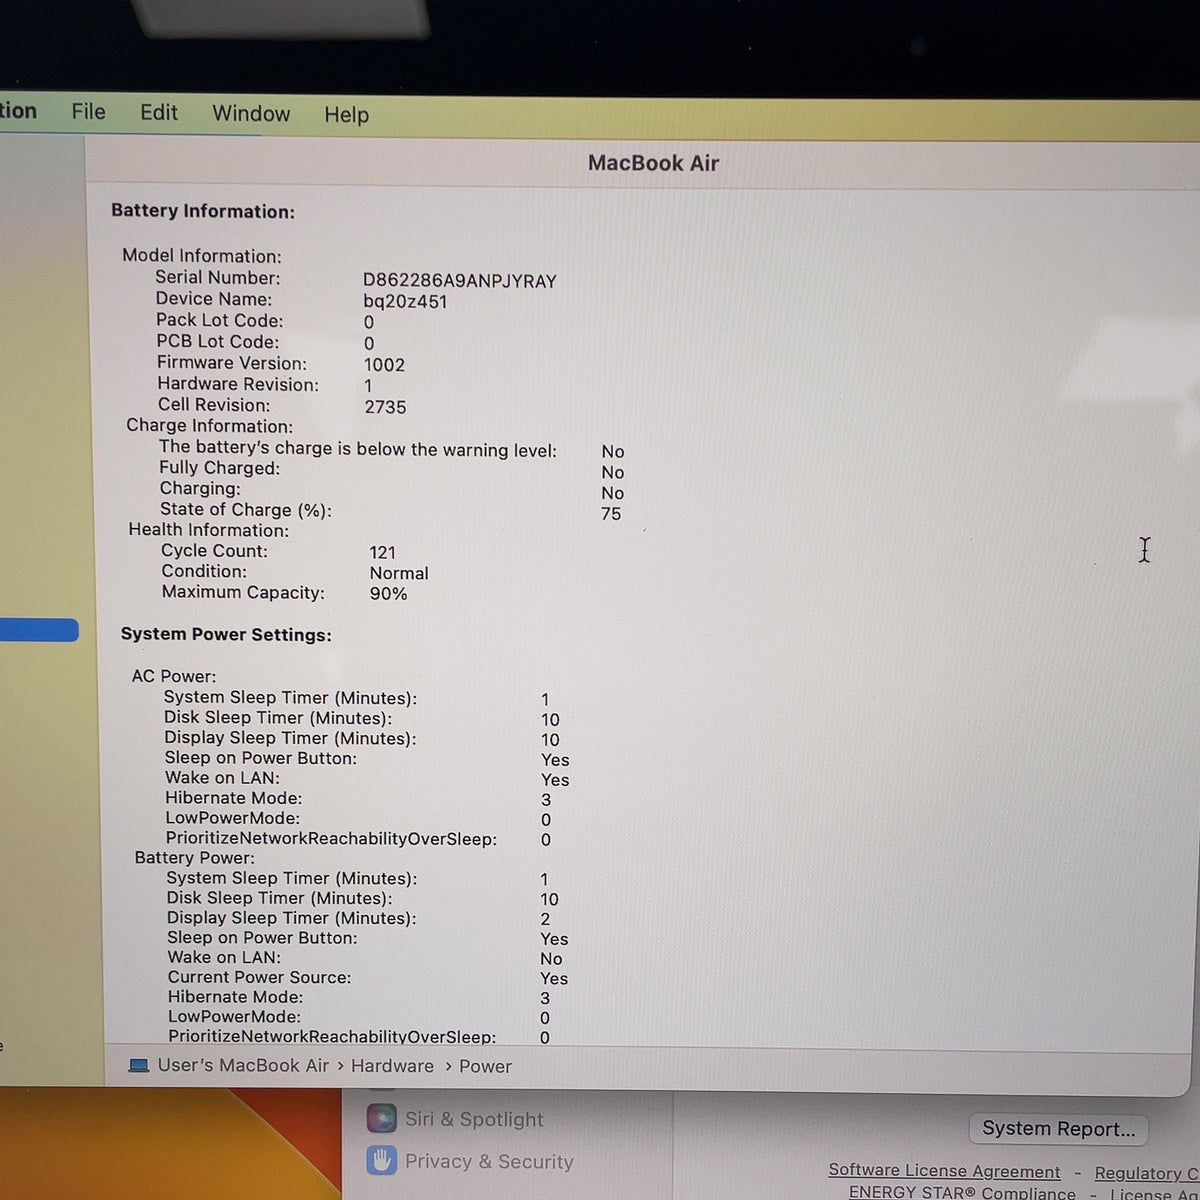This screenshot has height=1200, width=1200.
Task: Click the Fully Charged label
Action: [219, 467]
